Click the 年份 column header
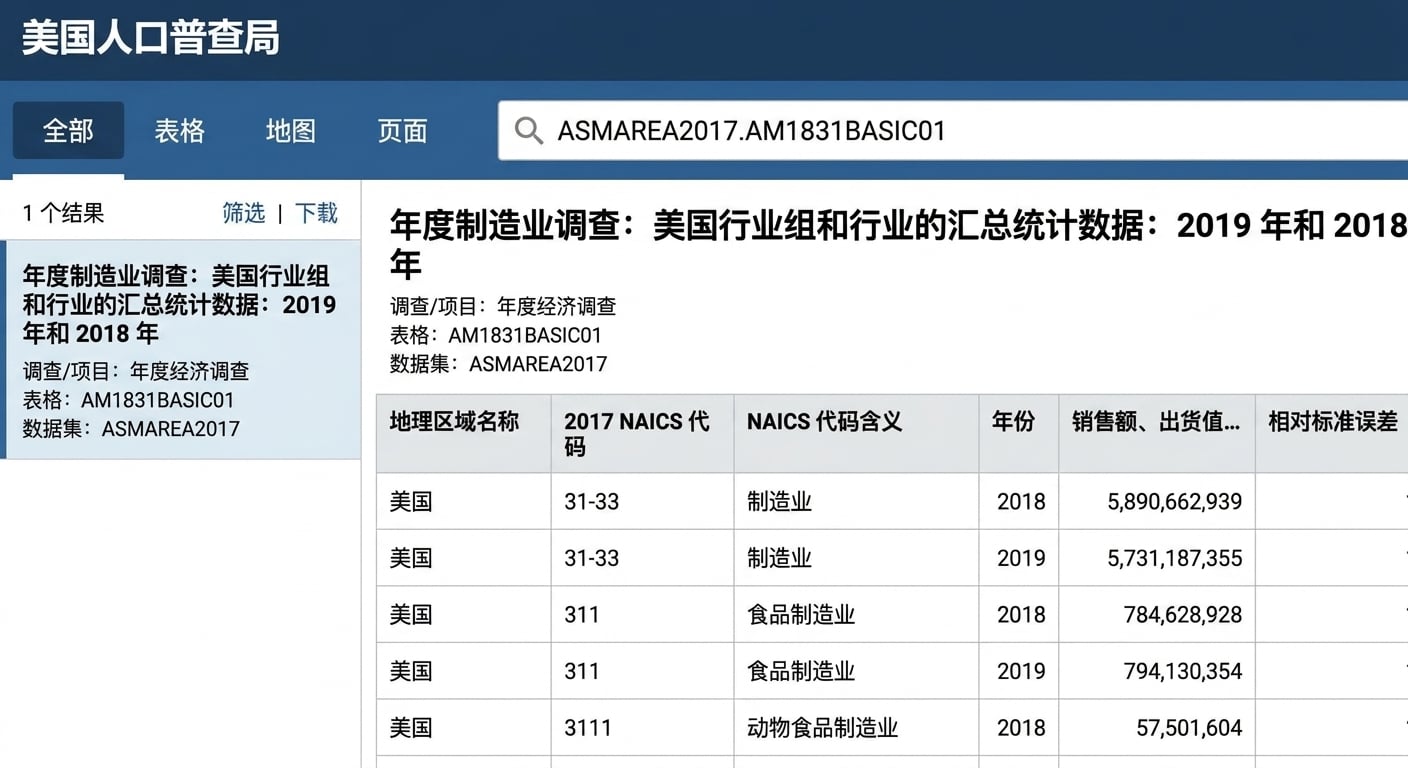Viewport: 1408px width, 768px height. pyautogui.click(x=1019, y=433)
